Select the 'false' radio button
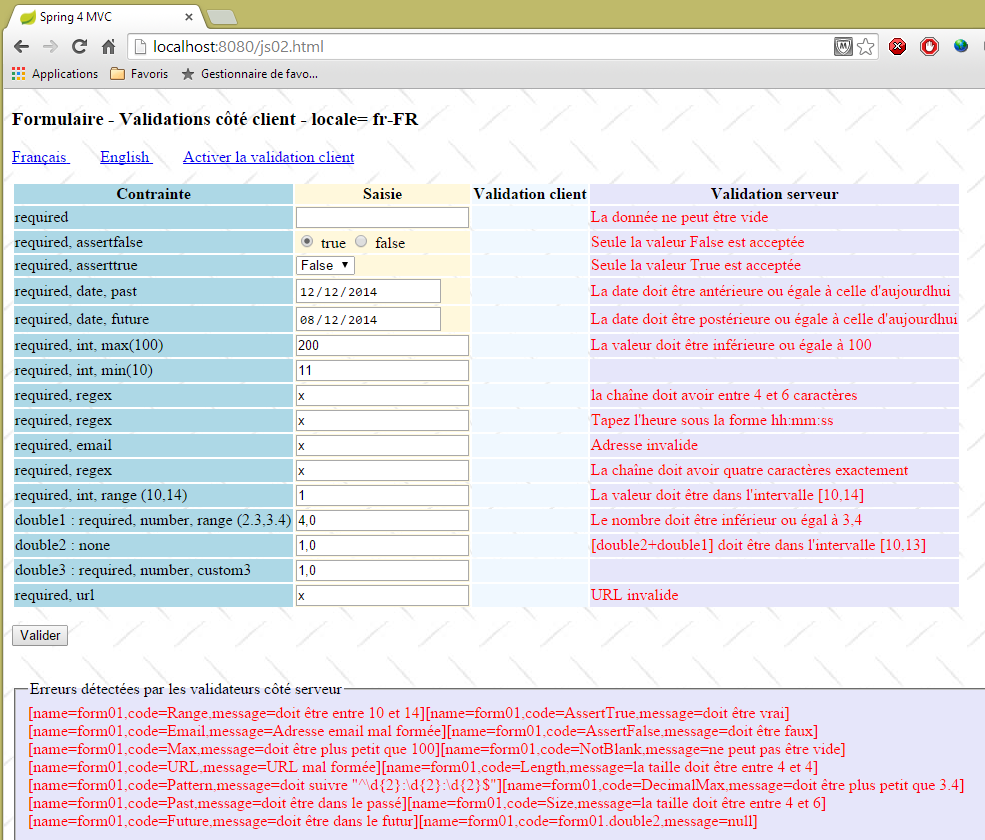The width and height of the screenshot is (985, 840). click(x=361, y=242)
